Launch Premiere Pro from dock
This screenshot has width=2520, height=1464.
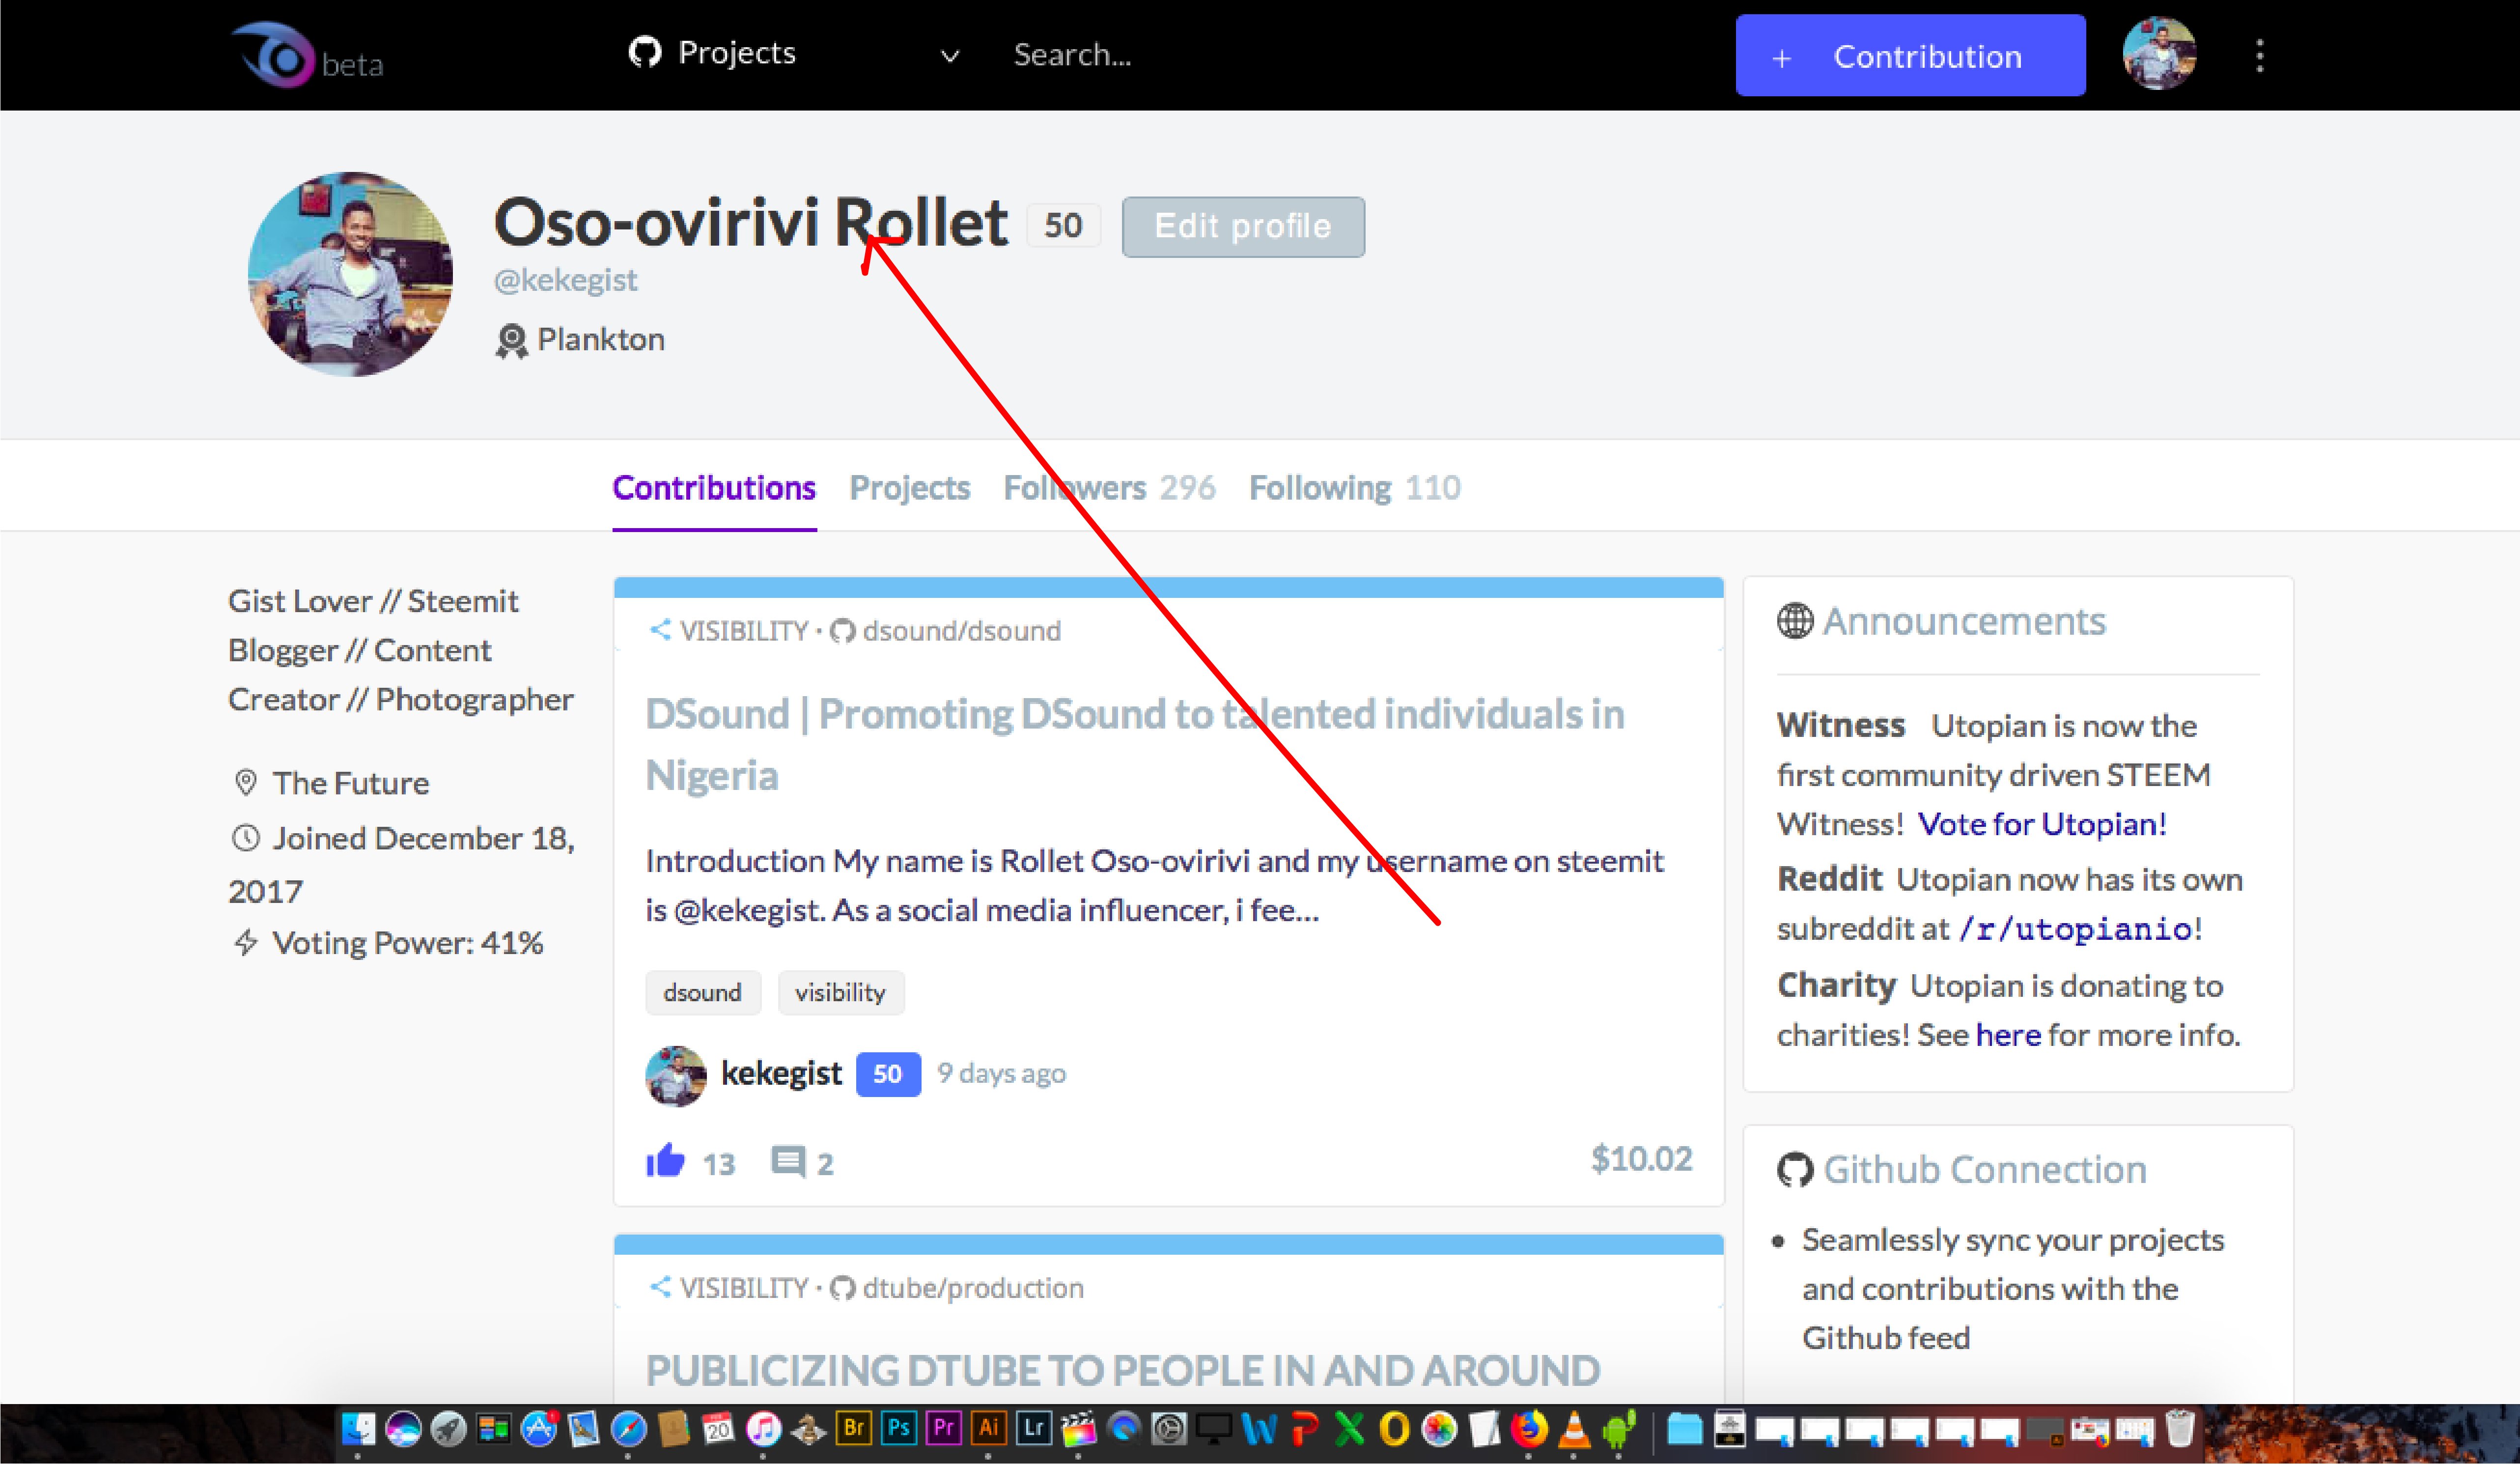(x=944, y=1428)
